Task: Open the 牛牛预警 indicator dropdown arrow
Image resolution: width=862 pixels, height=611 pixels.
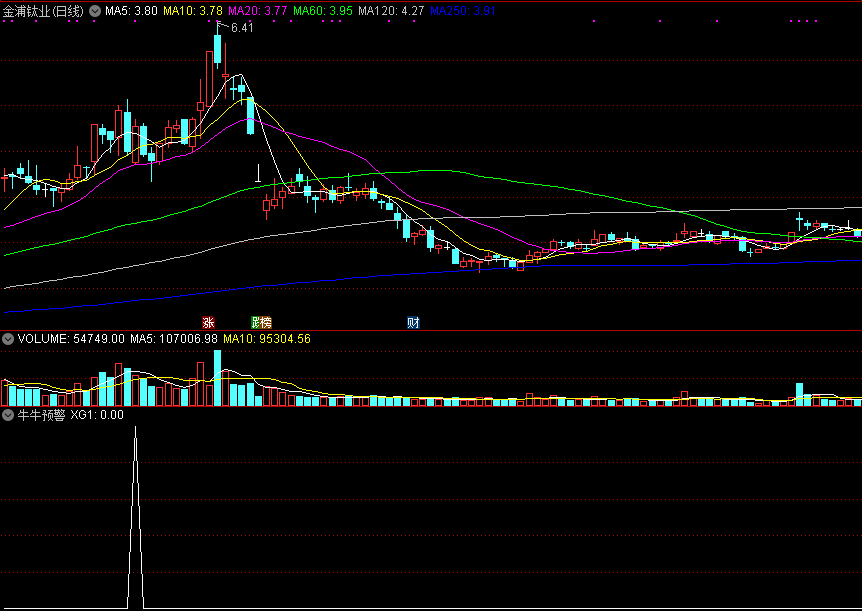Action: [8, 415]
